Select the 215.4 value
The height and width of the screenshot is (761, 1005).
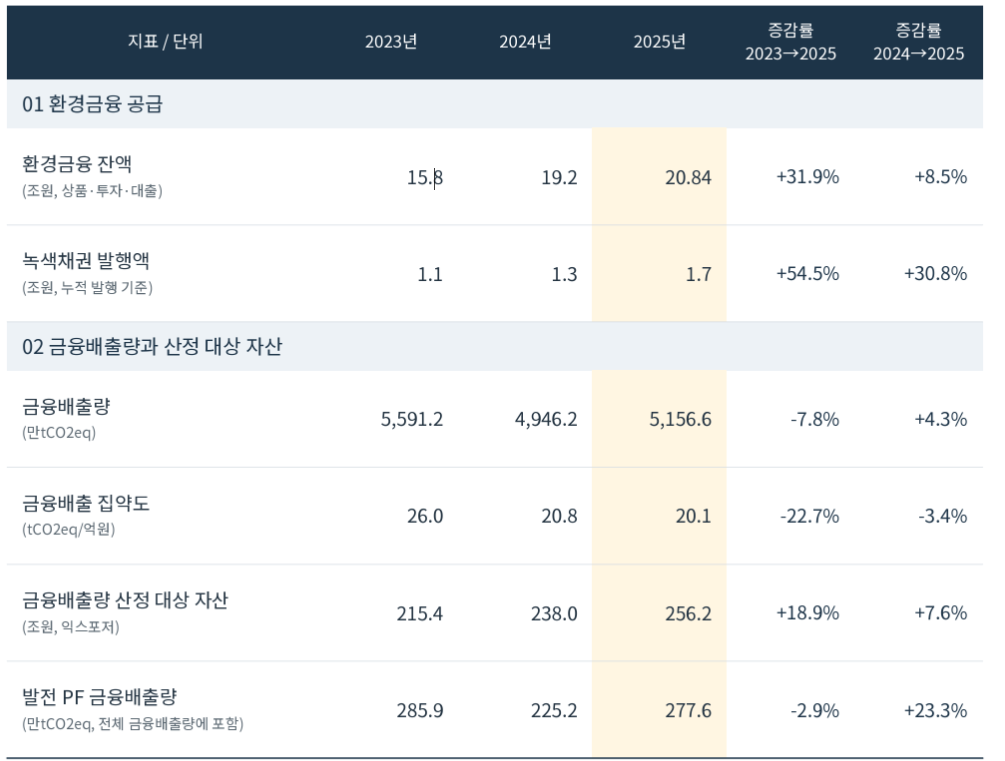420,614
